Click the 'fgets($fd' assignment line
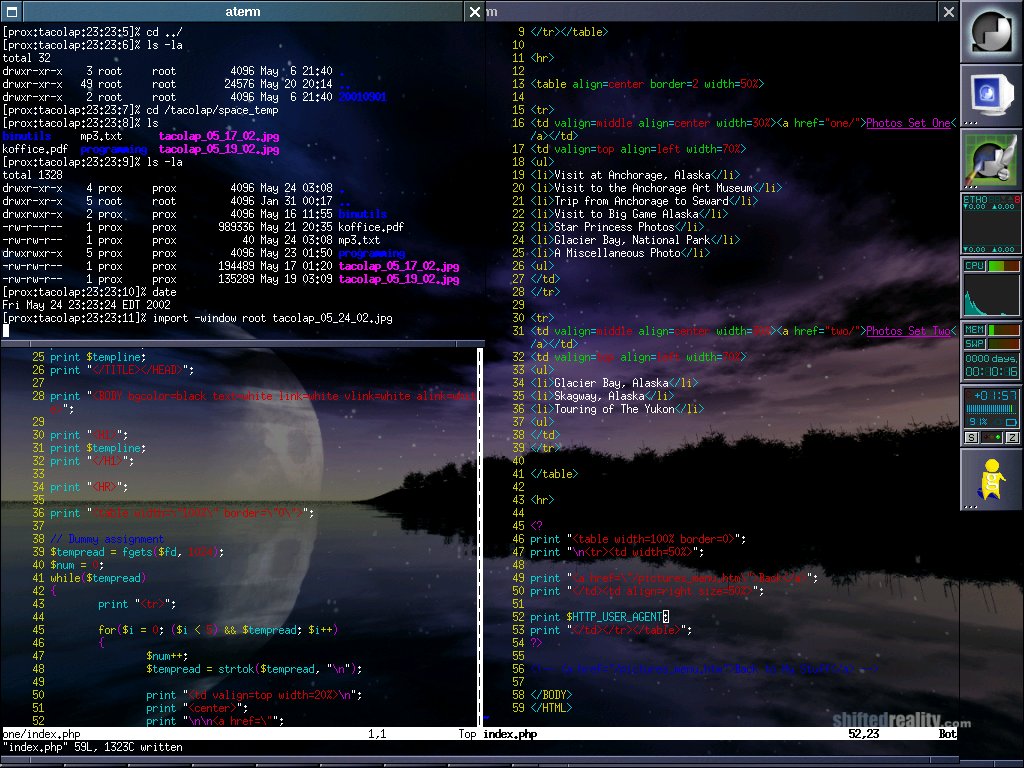Image resolution: width=1024 pixels, height=768 pixels. point(137,552)
